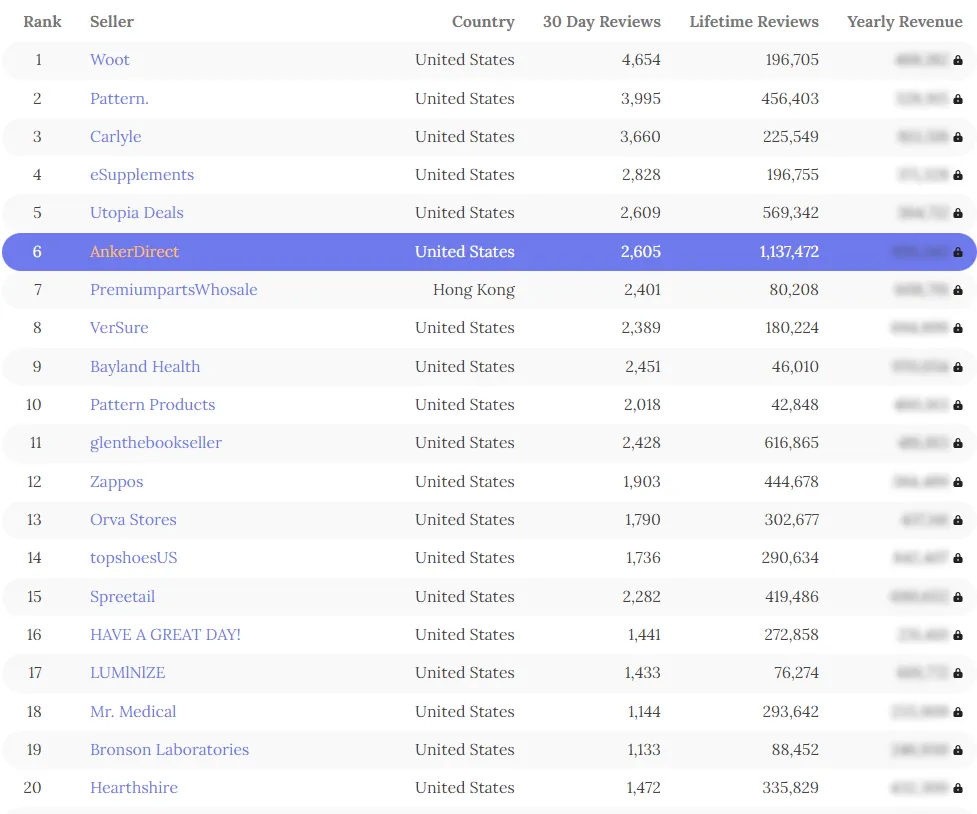Open the highlighted AnkerDirect seller link
This screenshot has height=814, width=977.
(x=134, y=252)
